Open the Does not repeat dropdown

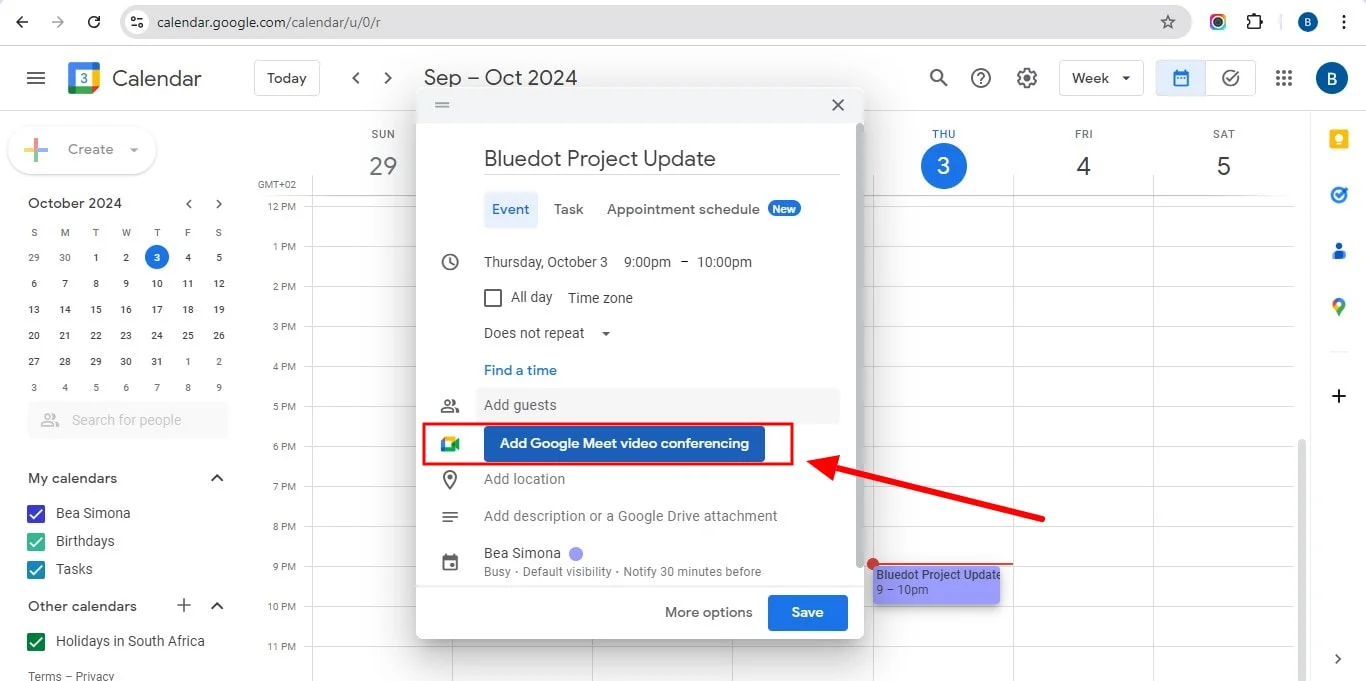[547, 333]
